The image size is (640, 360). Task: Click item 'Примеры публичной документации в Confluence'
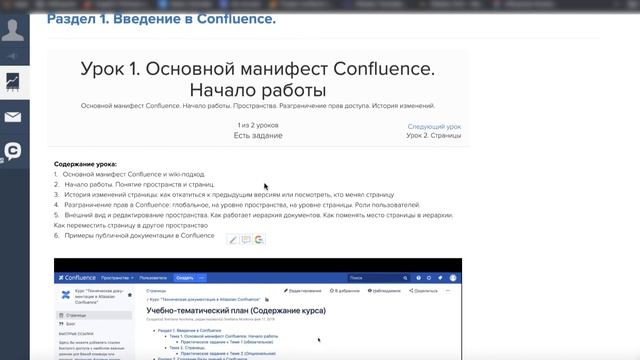pyautogui.click(x=139, y=236)
